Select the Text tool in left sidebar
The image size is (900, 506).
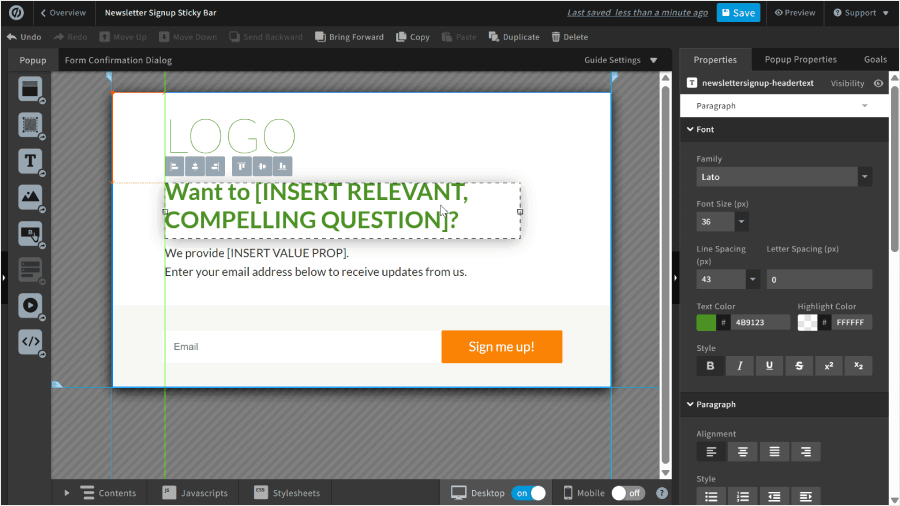pyautogui.click(x=30, y=161)
